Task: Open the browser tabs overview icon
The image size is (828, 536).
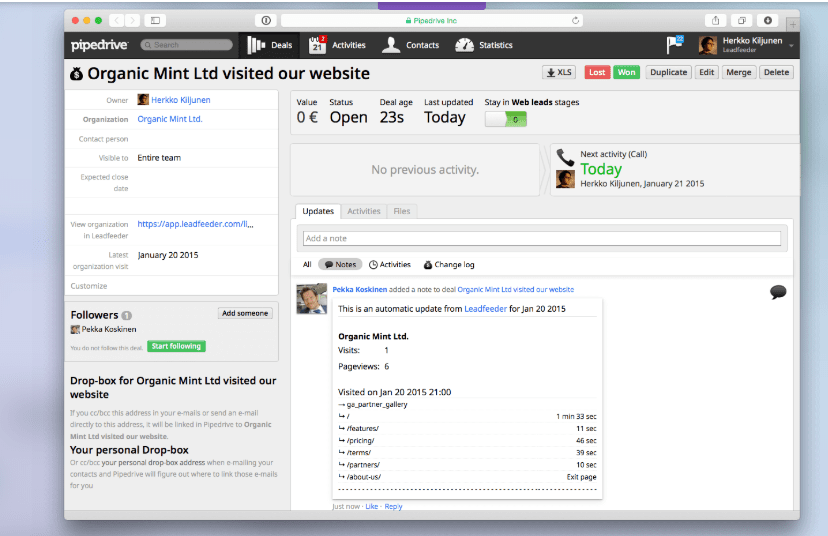Action: (x=741, y=21)
